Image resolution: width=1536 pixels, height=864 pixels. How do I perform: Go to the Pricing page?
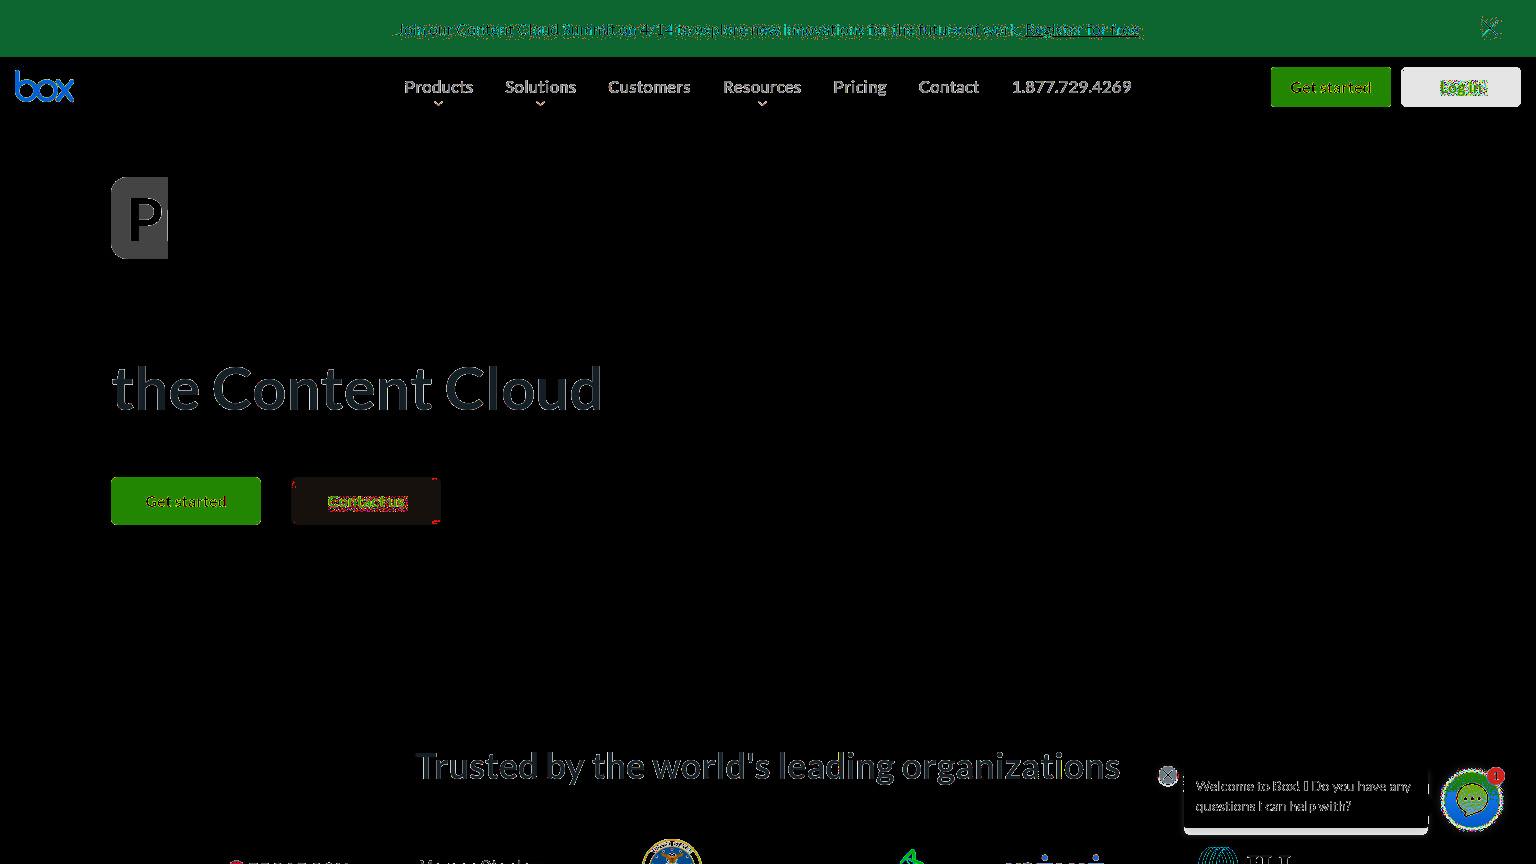point(859,87)
